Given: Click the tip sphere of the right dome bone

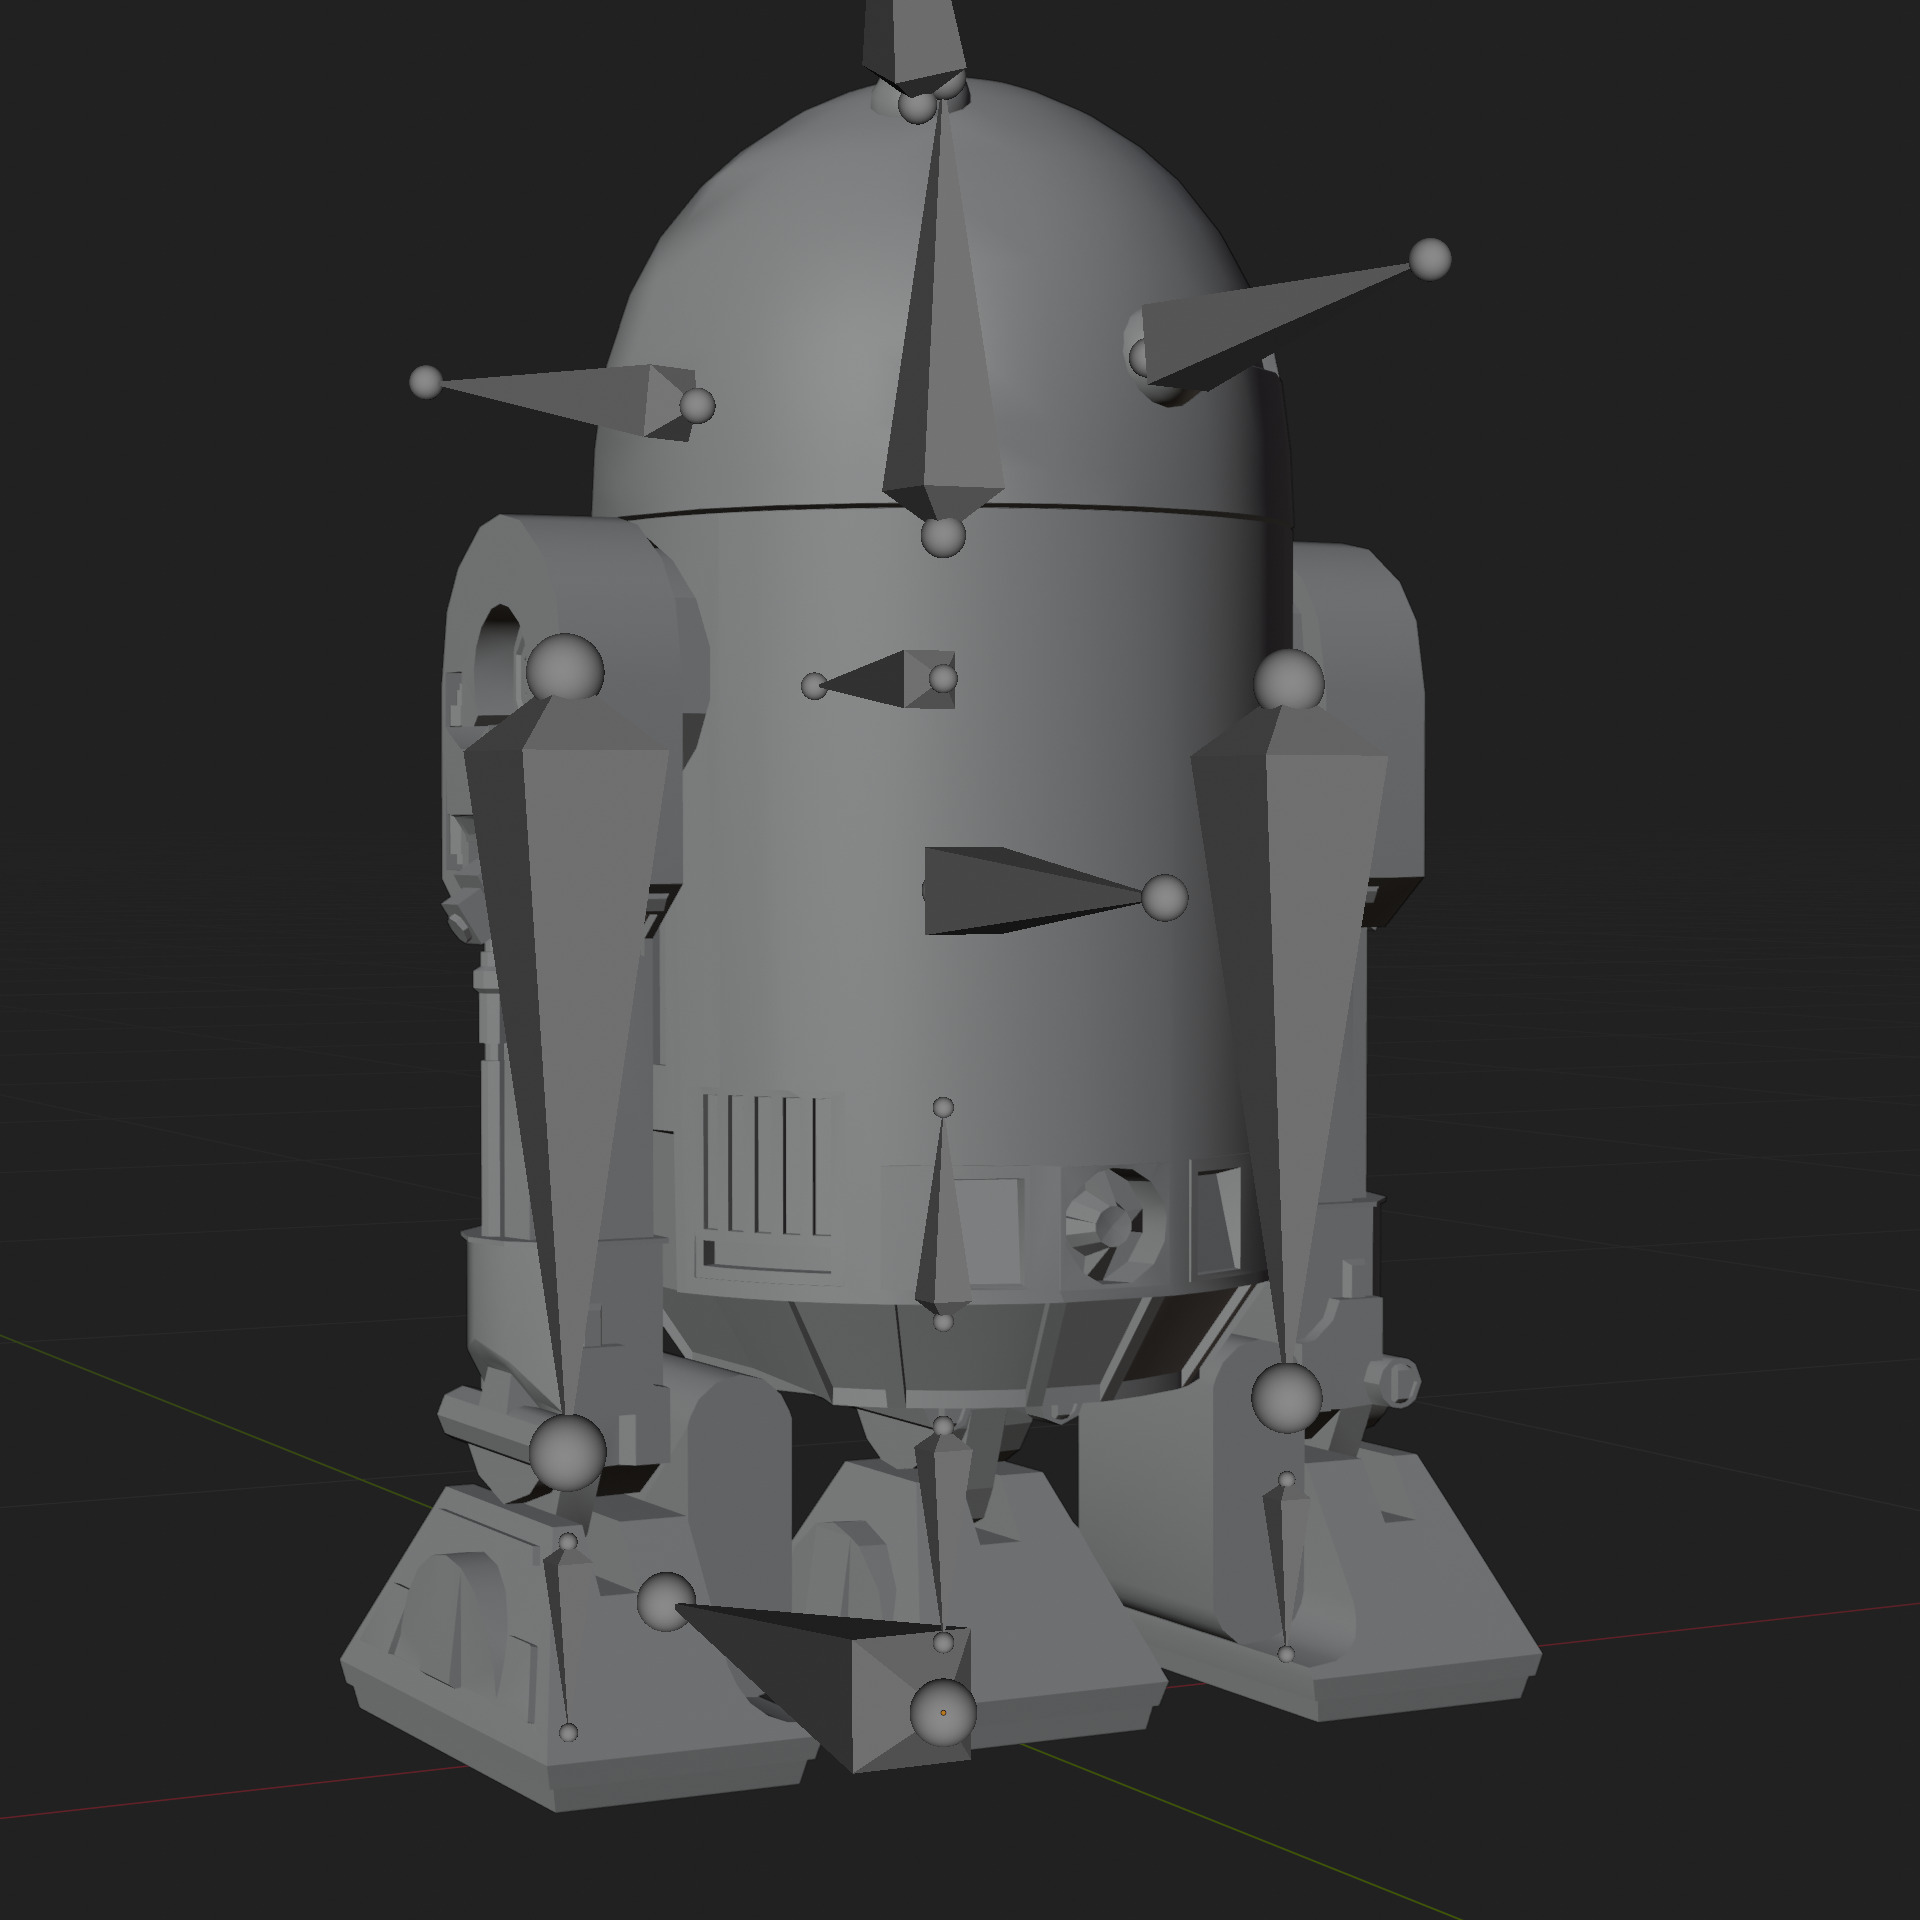Looking at the screenshot, I should [1430, 259].
